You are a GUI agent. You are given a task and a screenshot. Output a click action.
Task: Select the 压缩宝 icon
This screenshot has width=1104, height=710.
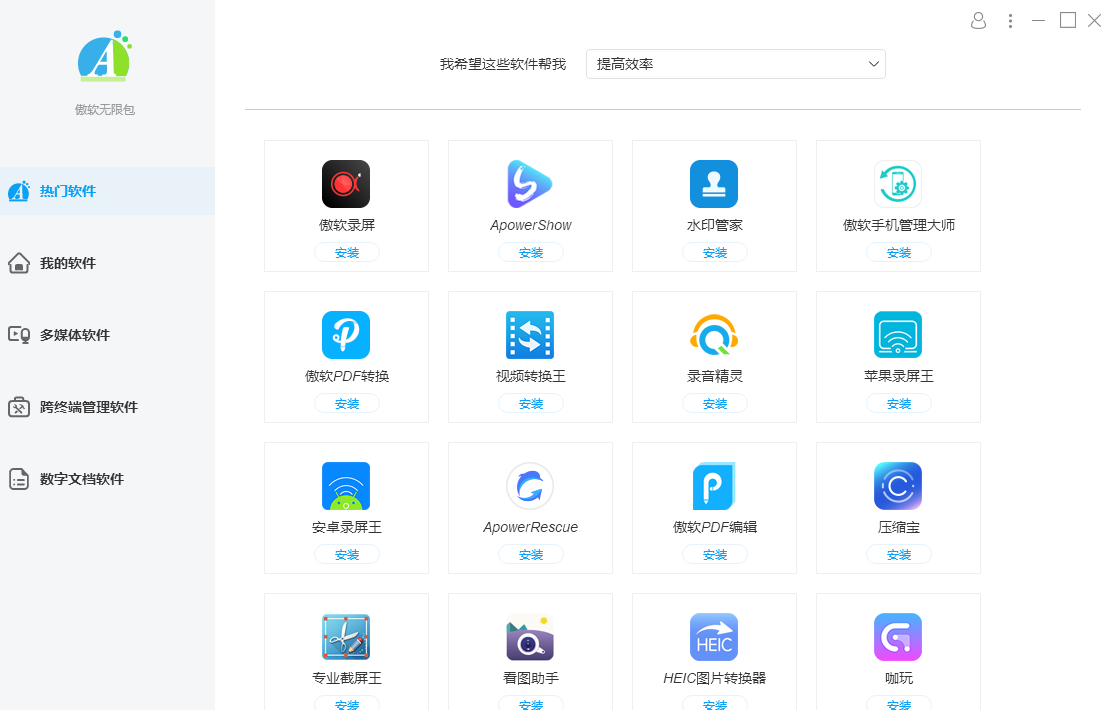point(898,486)
